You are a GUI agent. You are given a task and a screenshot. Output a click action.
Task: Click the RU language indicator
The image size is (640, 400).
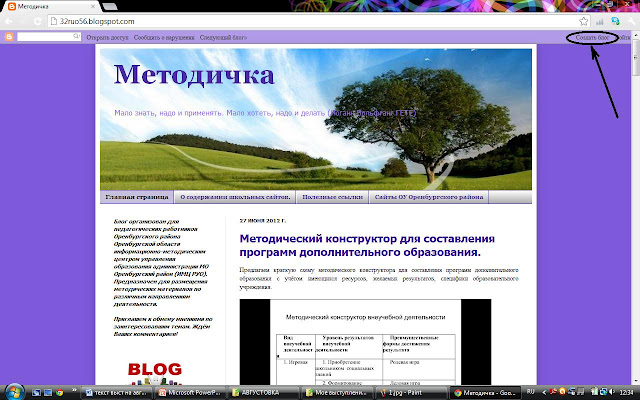(x=531, y=392)
